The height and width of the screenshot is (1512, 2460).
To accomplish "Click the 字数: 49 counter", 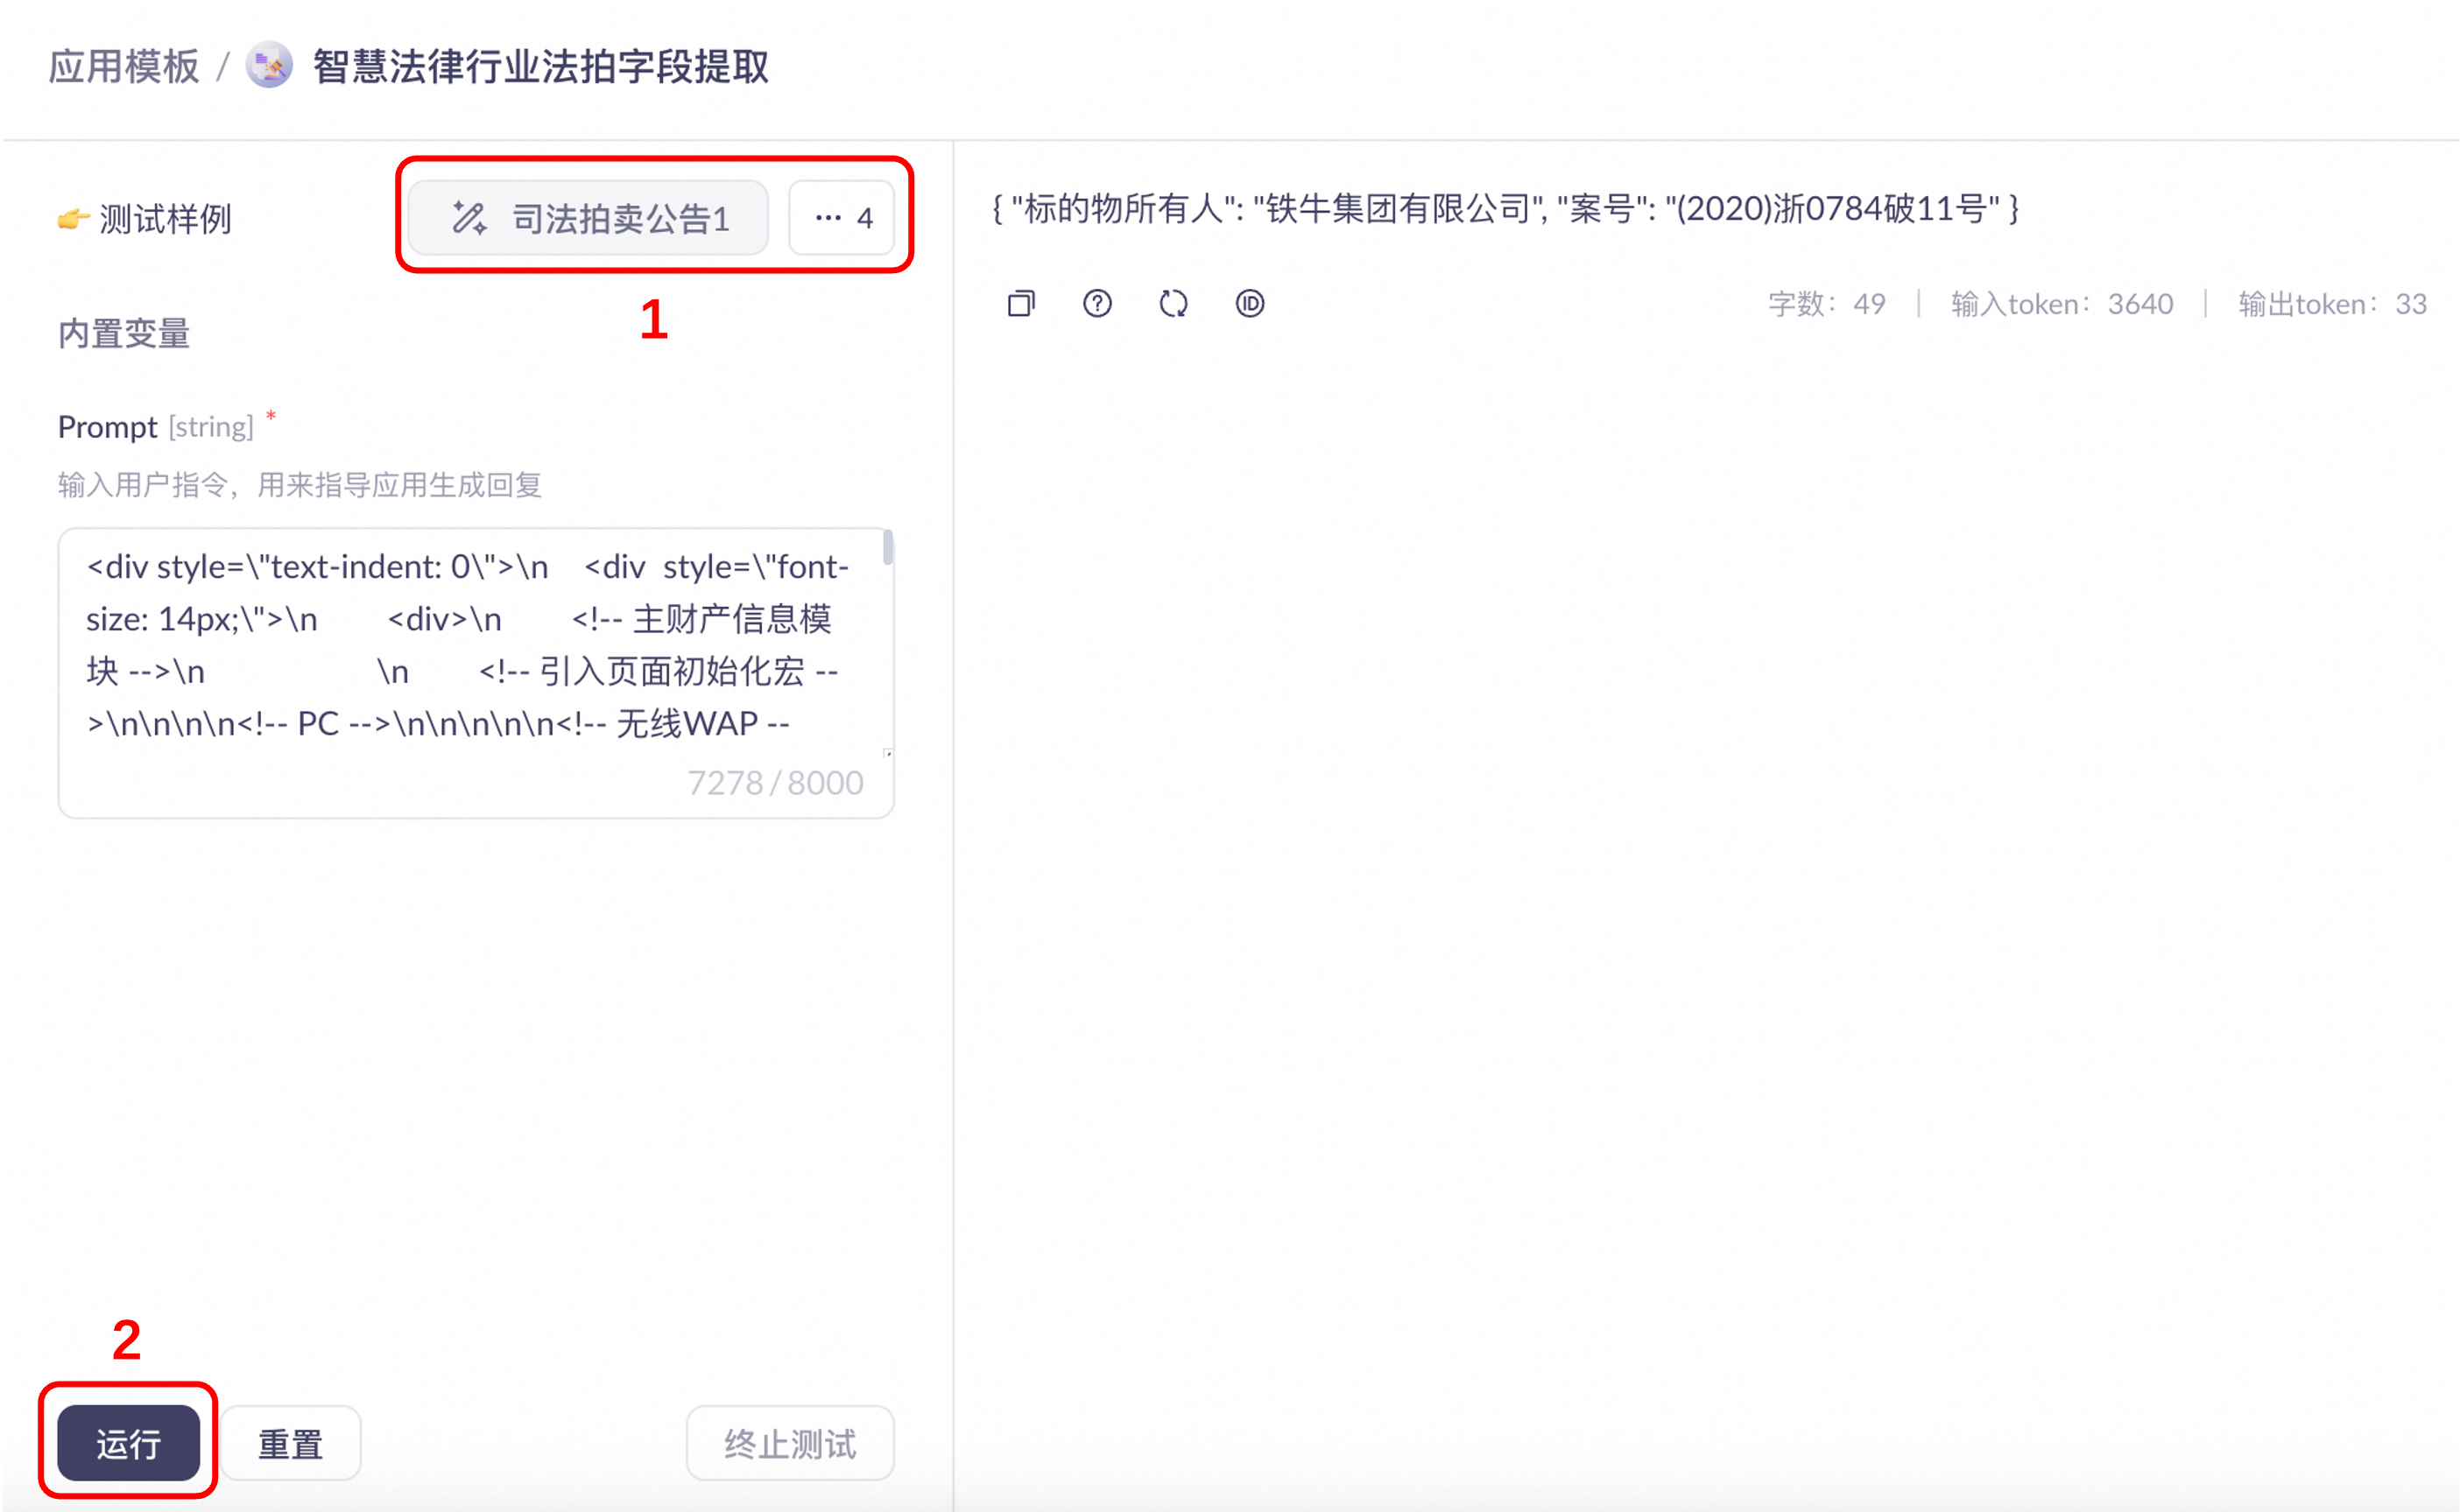I will (x=1826, y=304).
